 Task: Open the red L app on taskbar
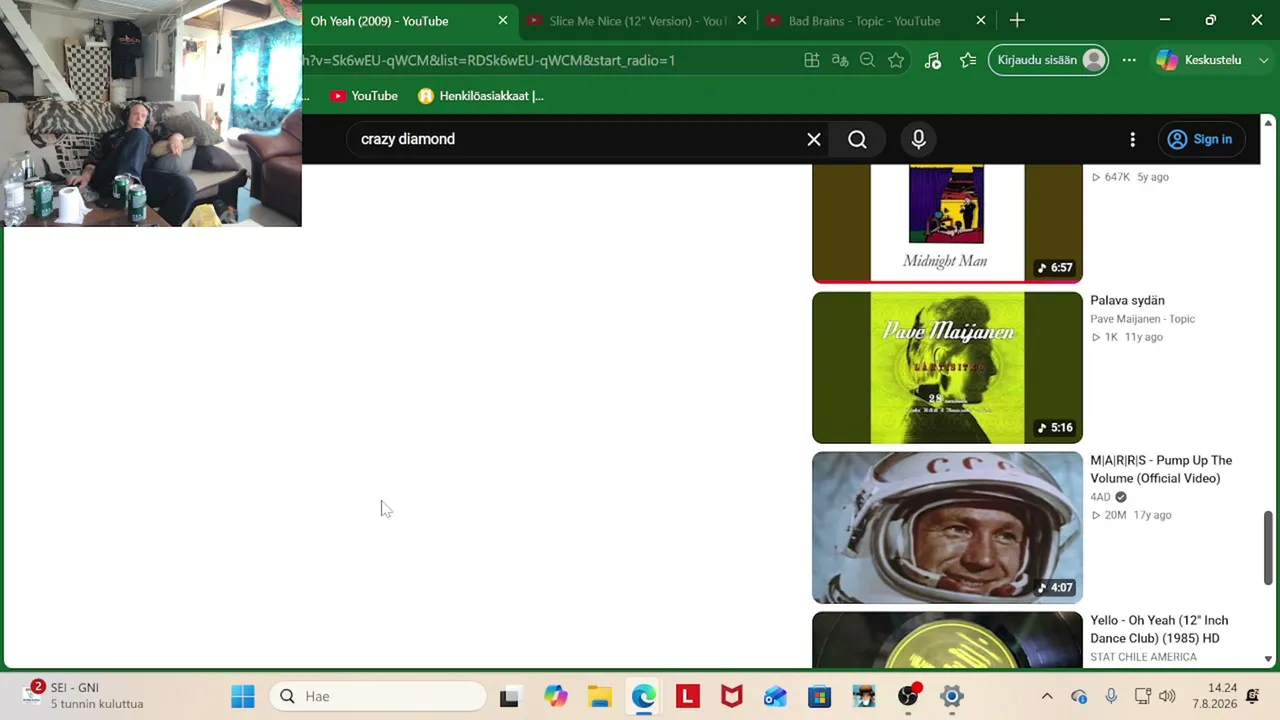(x=688, y=696)
